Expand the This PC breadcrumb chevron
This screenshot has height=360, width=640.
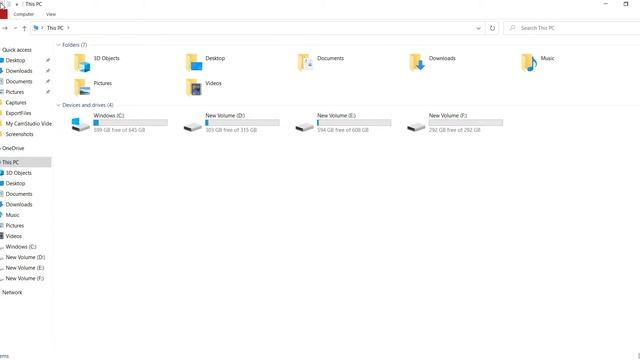tap(69, 28)
